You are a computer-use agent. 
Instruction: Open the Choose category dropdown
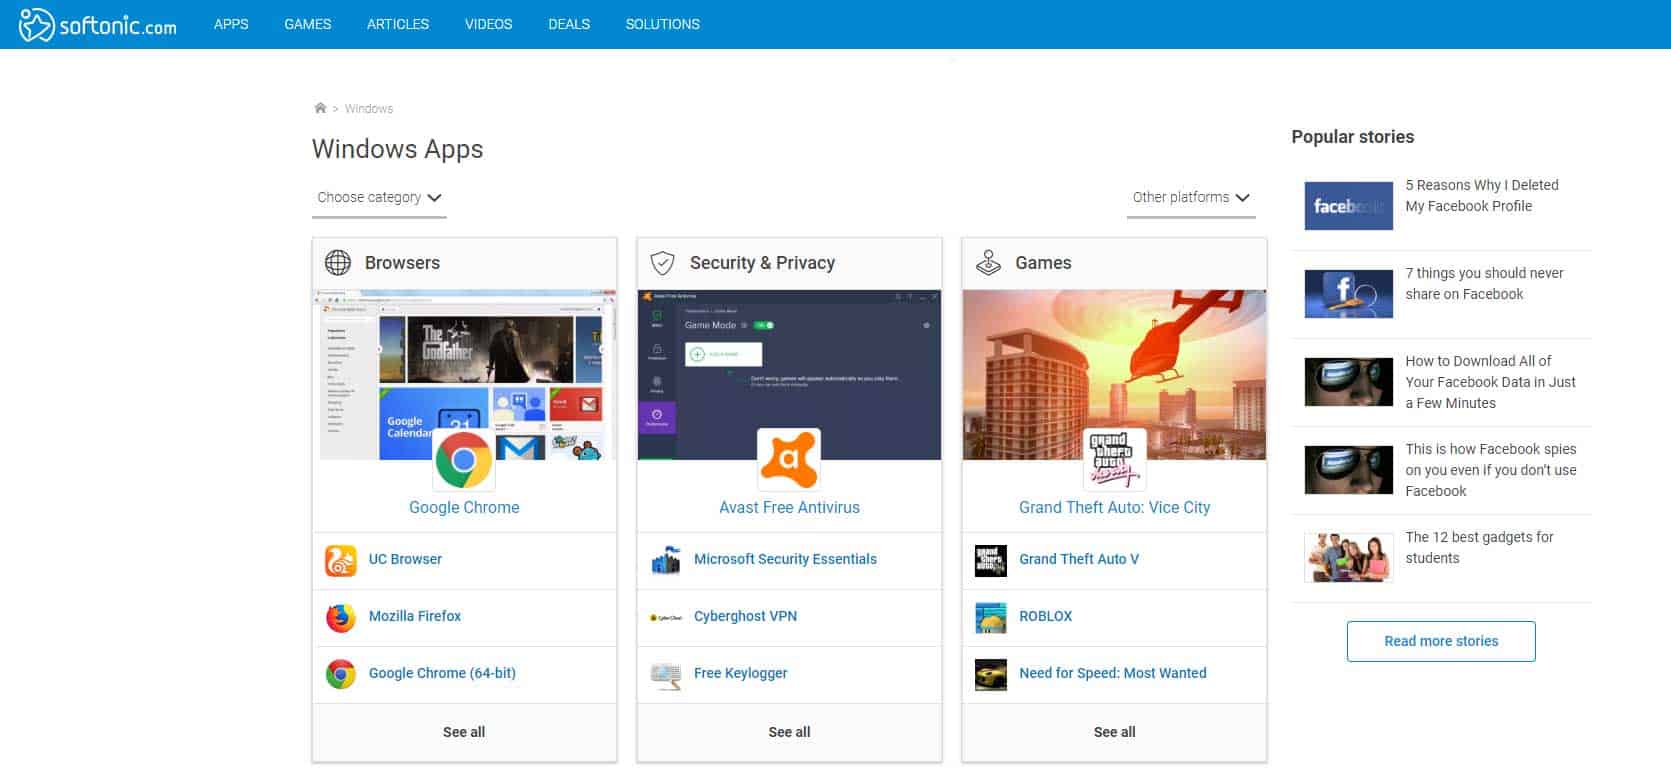click(x=379, y=198)
